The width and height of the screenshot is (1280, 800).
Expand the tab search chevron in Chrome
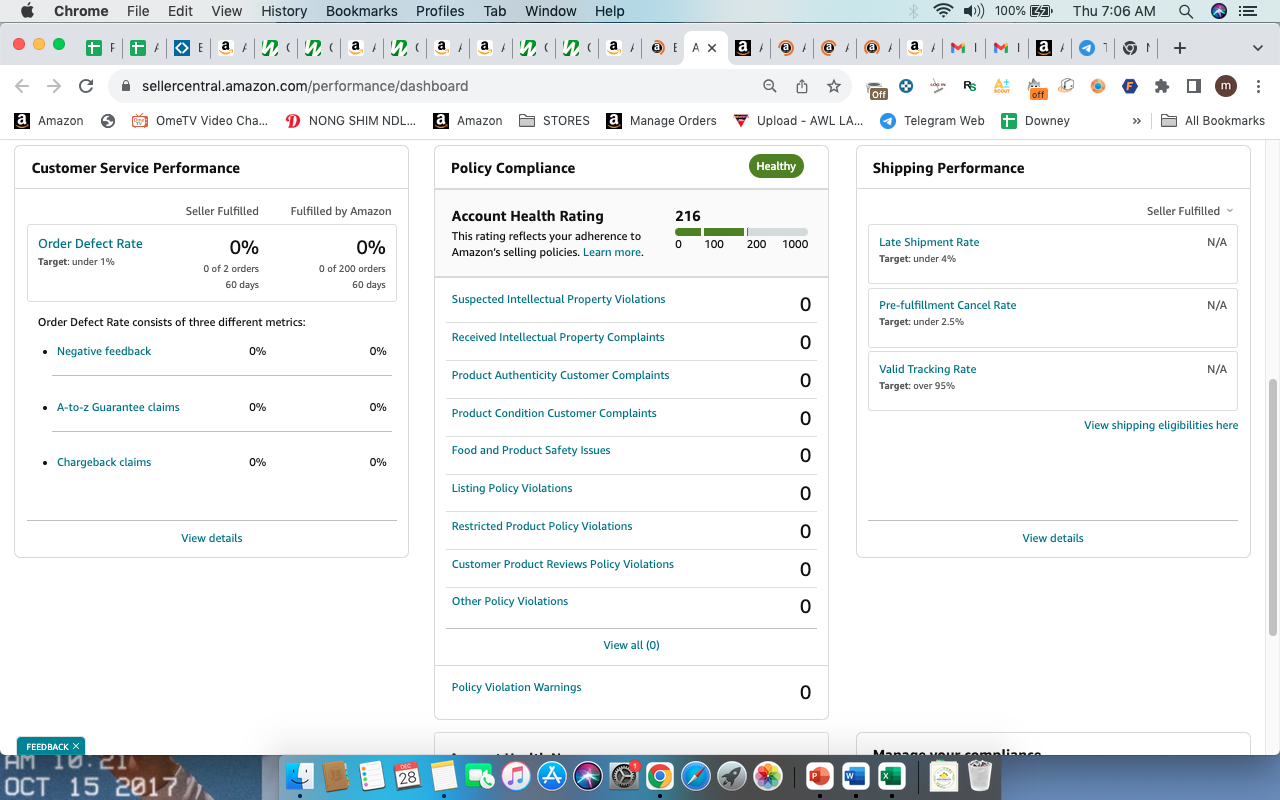pyautogui.click(x=1258, y=48)
